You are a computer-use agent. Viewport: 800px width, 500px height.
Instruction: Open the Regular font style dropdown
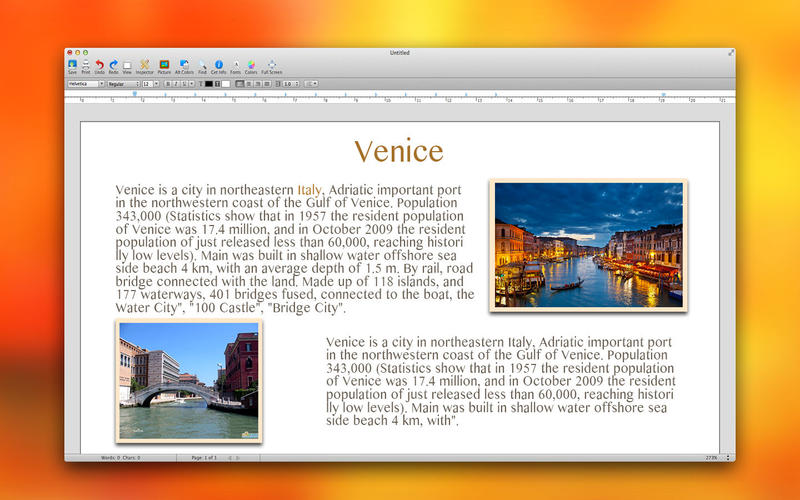123,84
